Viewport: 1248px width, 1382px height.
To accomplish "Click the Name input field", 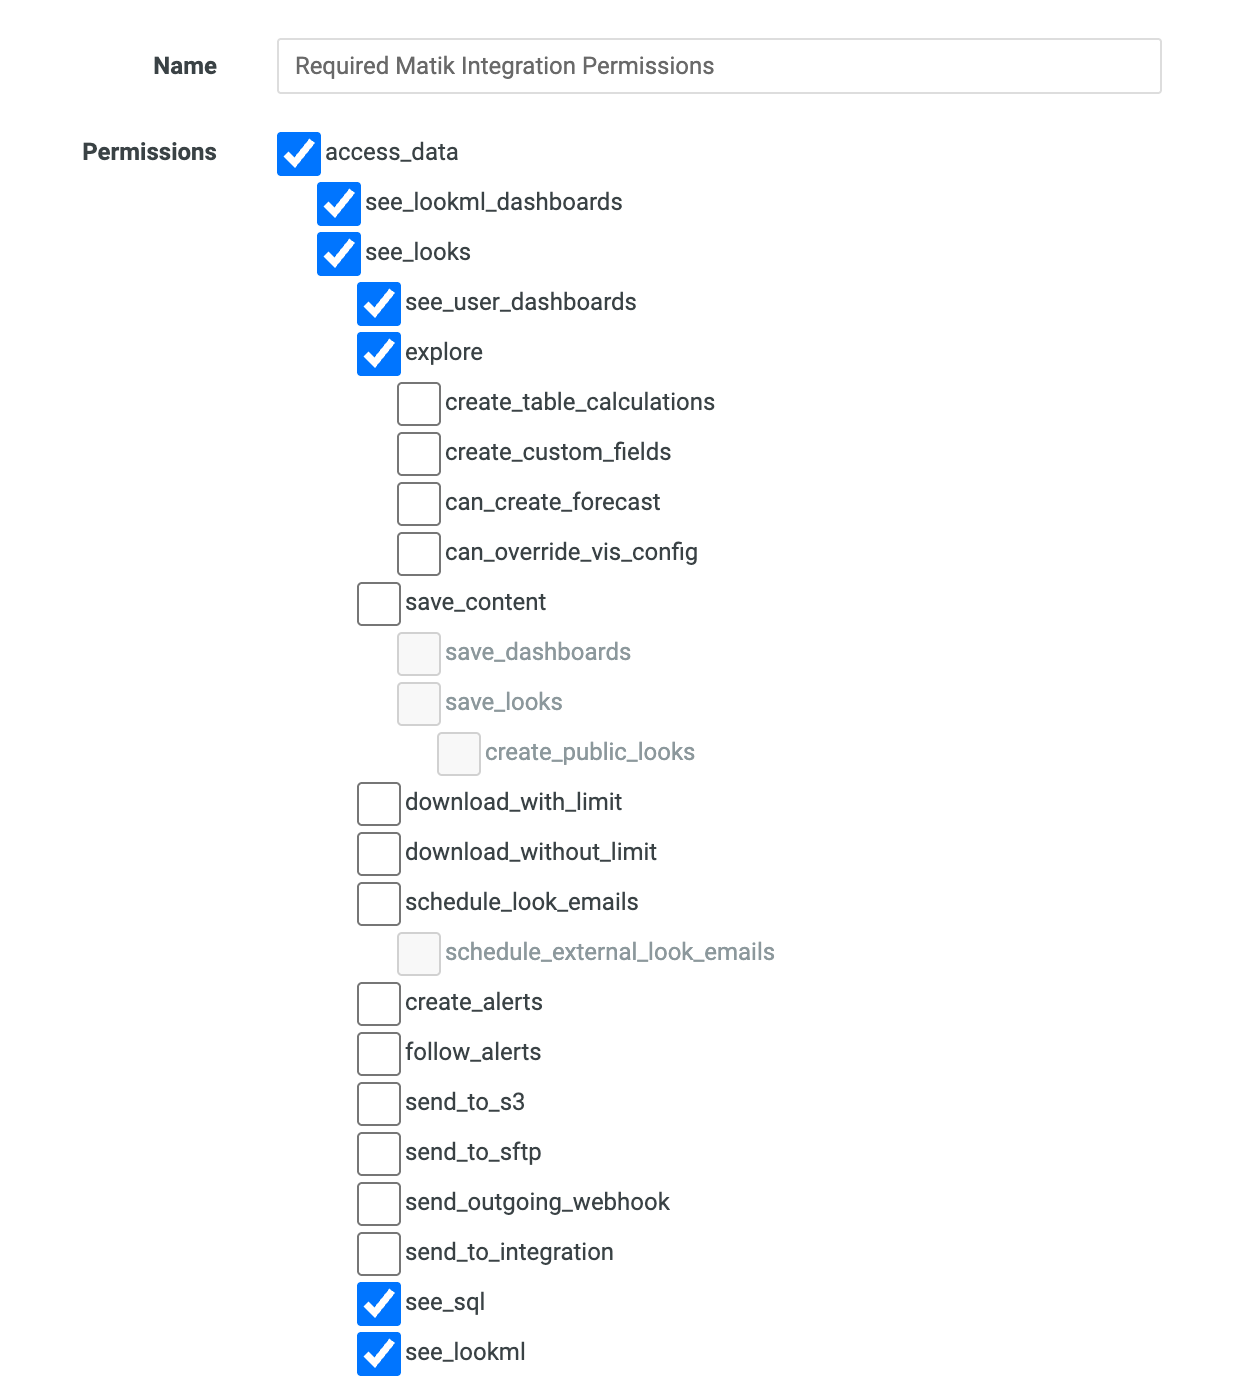I will 718,66.
